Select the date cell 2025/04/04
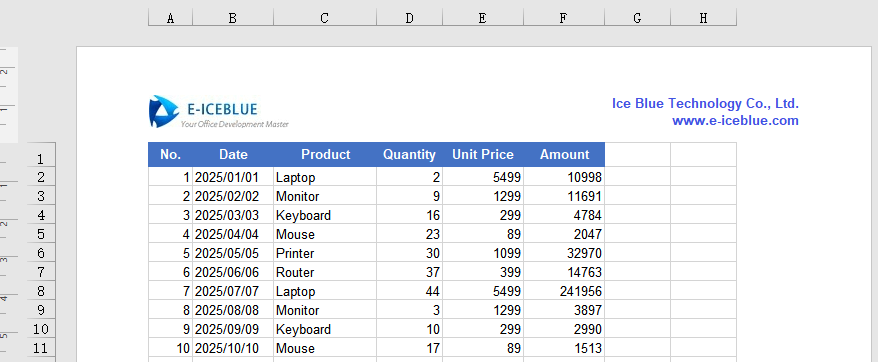 233,234
